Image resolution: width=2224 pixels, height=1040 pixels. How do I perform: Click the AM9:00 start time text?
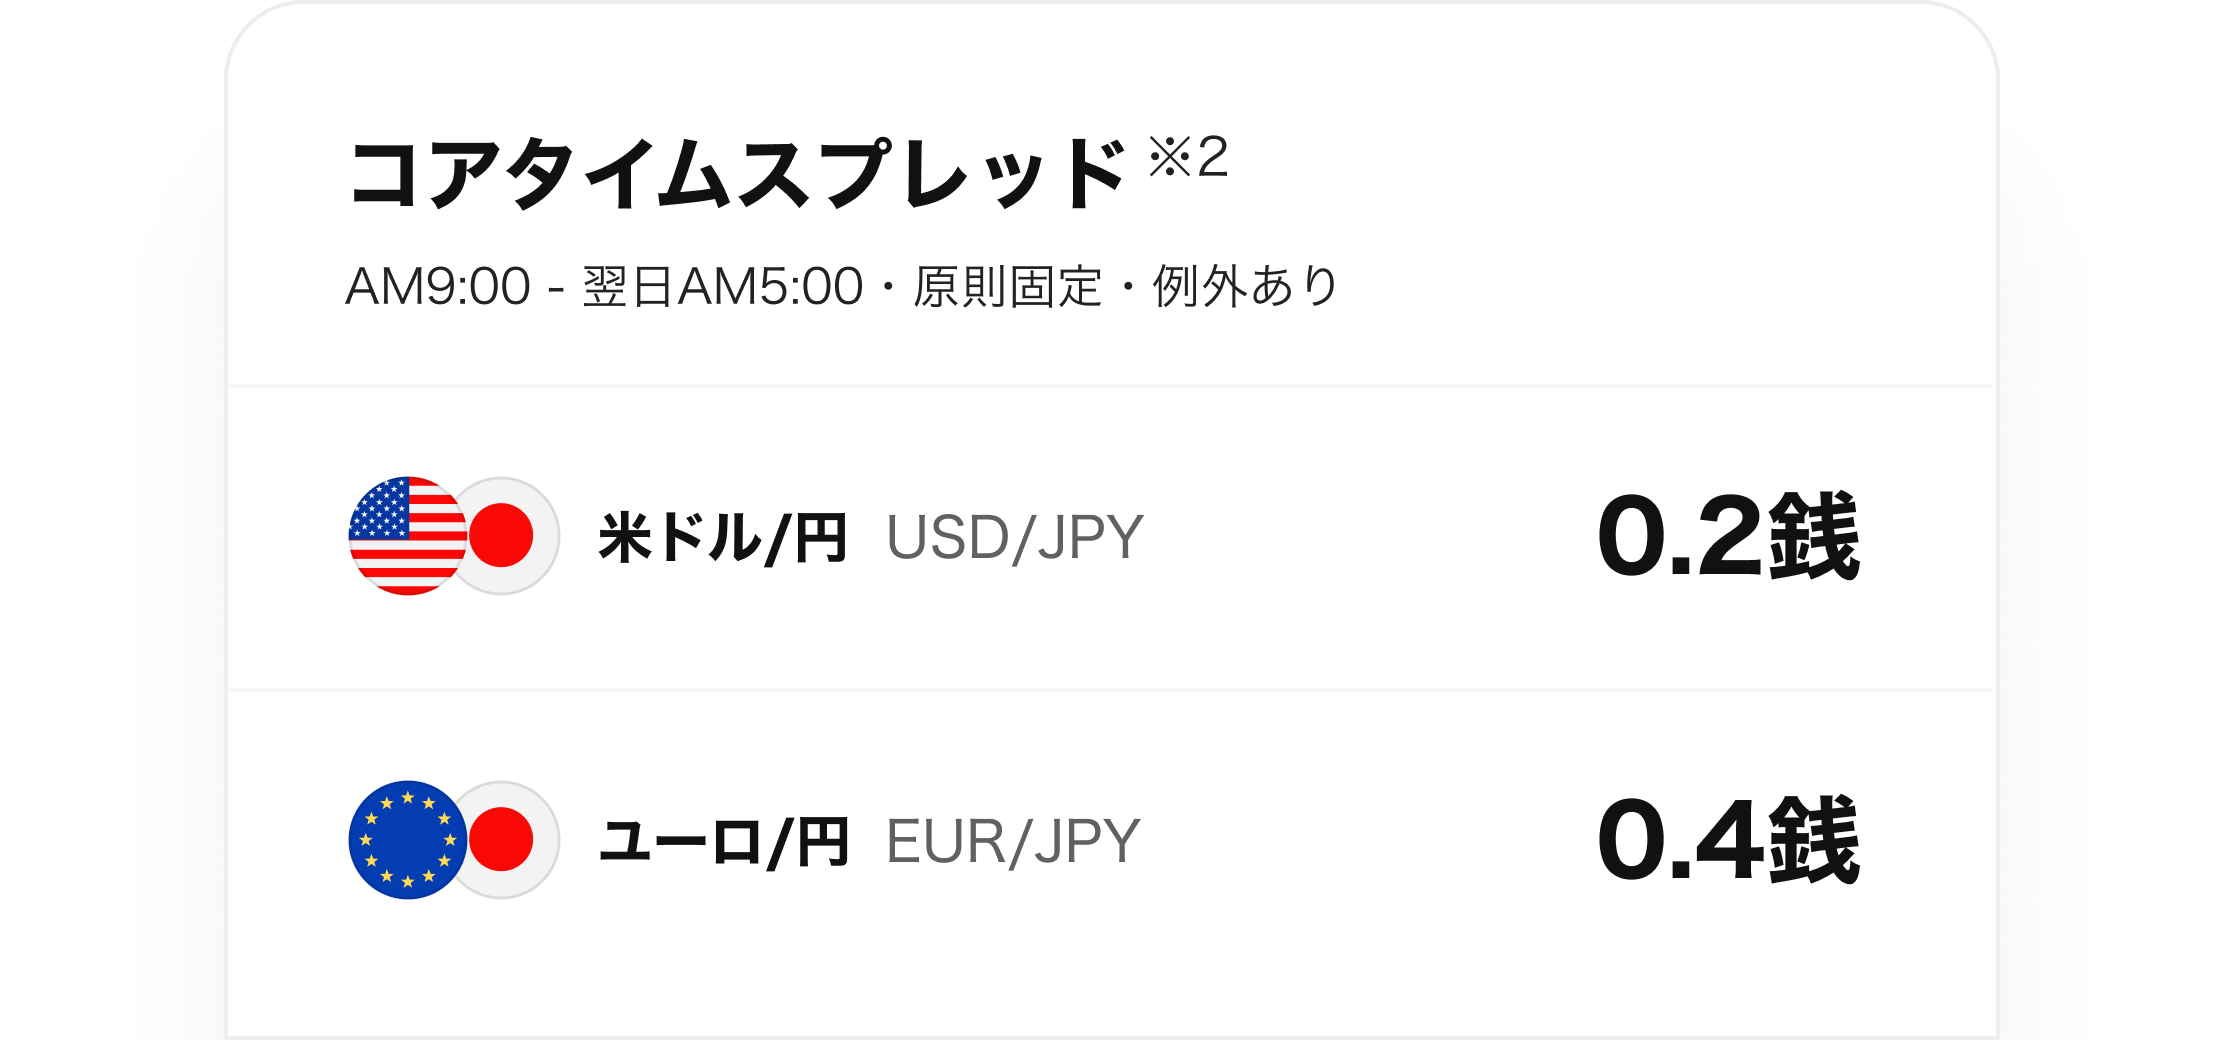pyautogui.click(x=438, y=287)
